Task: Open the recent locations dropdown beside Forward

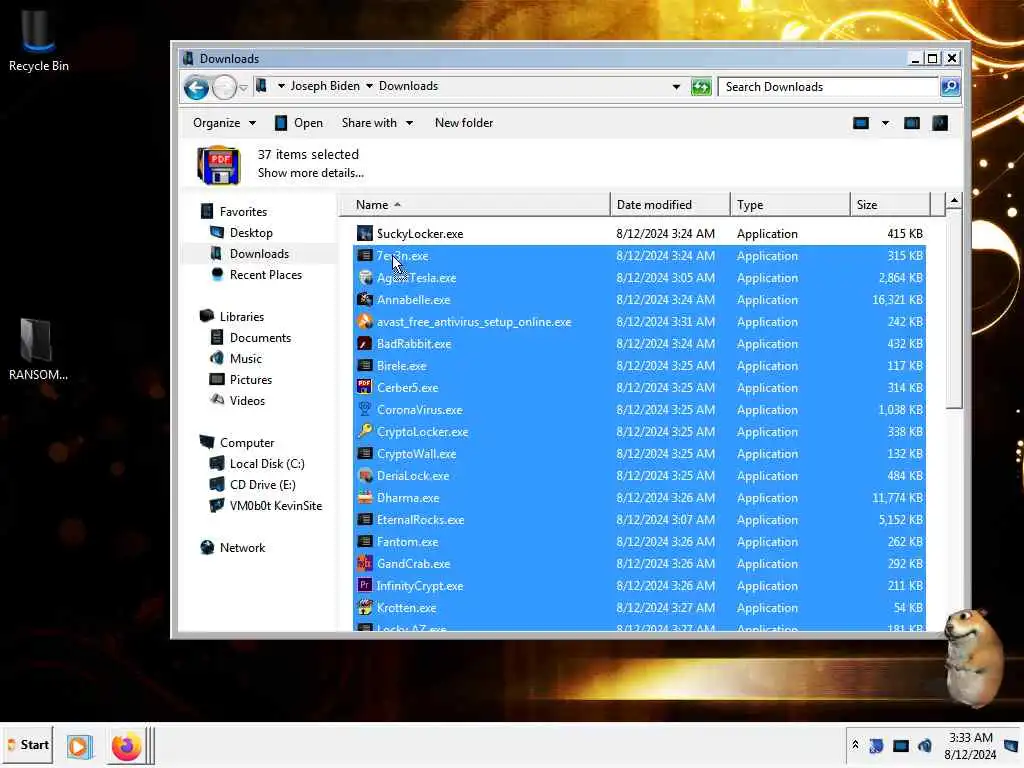Action: pos(243,88)
